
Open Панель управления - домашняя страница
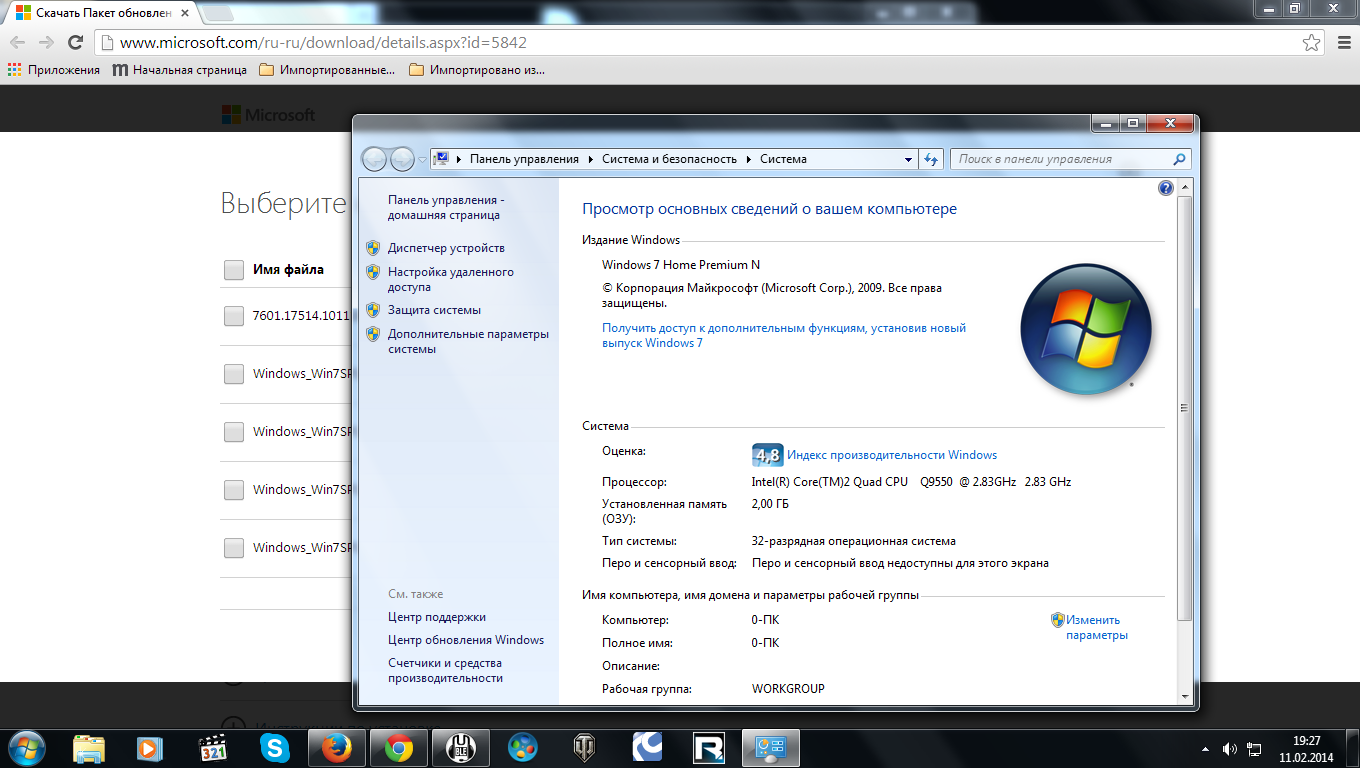point(445,207)
